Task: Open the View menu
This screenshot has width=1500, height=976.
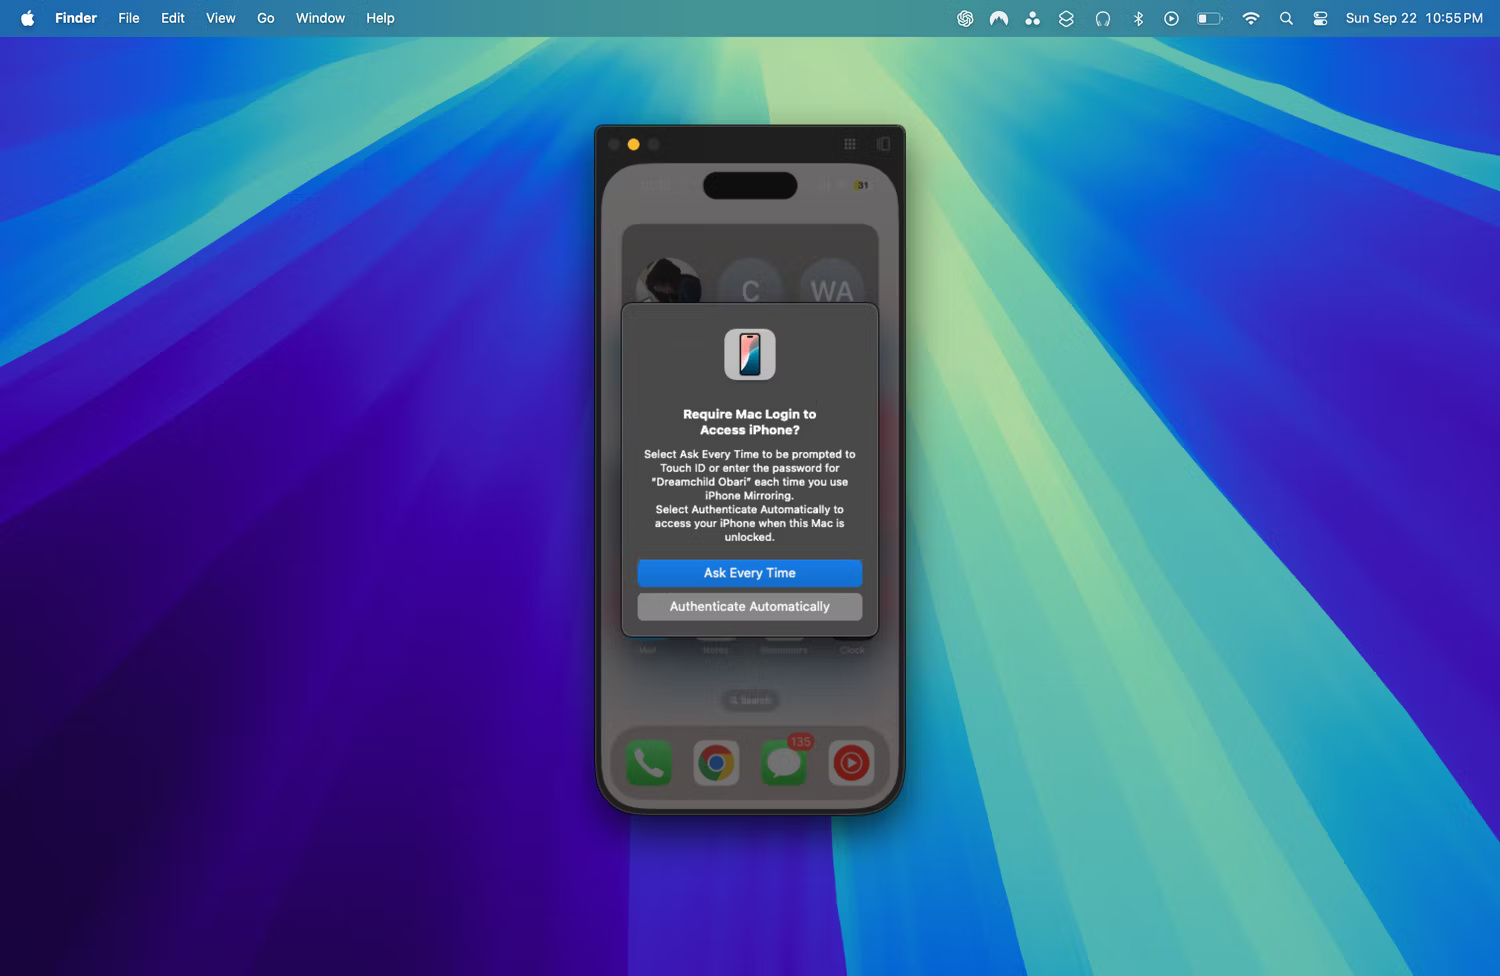Action: tap(221, 18)
